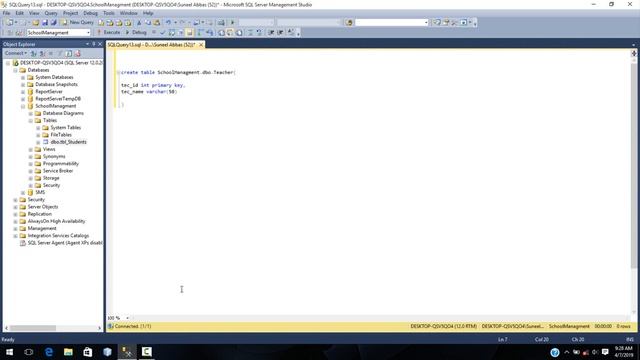640x360 pixels.
Task: Click the Disconnect icon in Object Explorer toolbar
Action: point(42,53)
